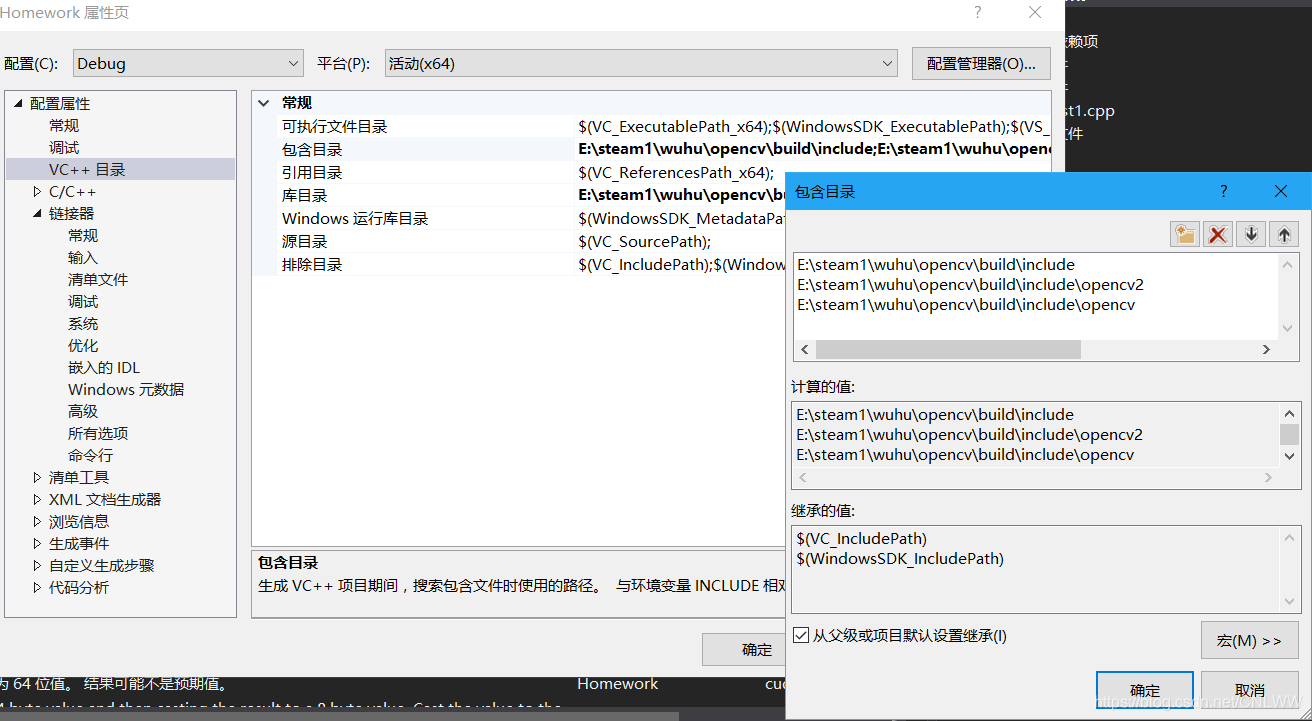Select 调试 under 配置属性
Screen dimensions: 1312x721
pos(64,148)
